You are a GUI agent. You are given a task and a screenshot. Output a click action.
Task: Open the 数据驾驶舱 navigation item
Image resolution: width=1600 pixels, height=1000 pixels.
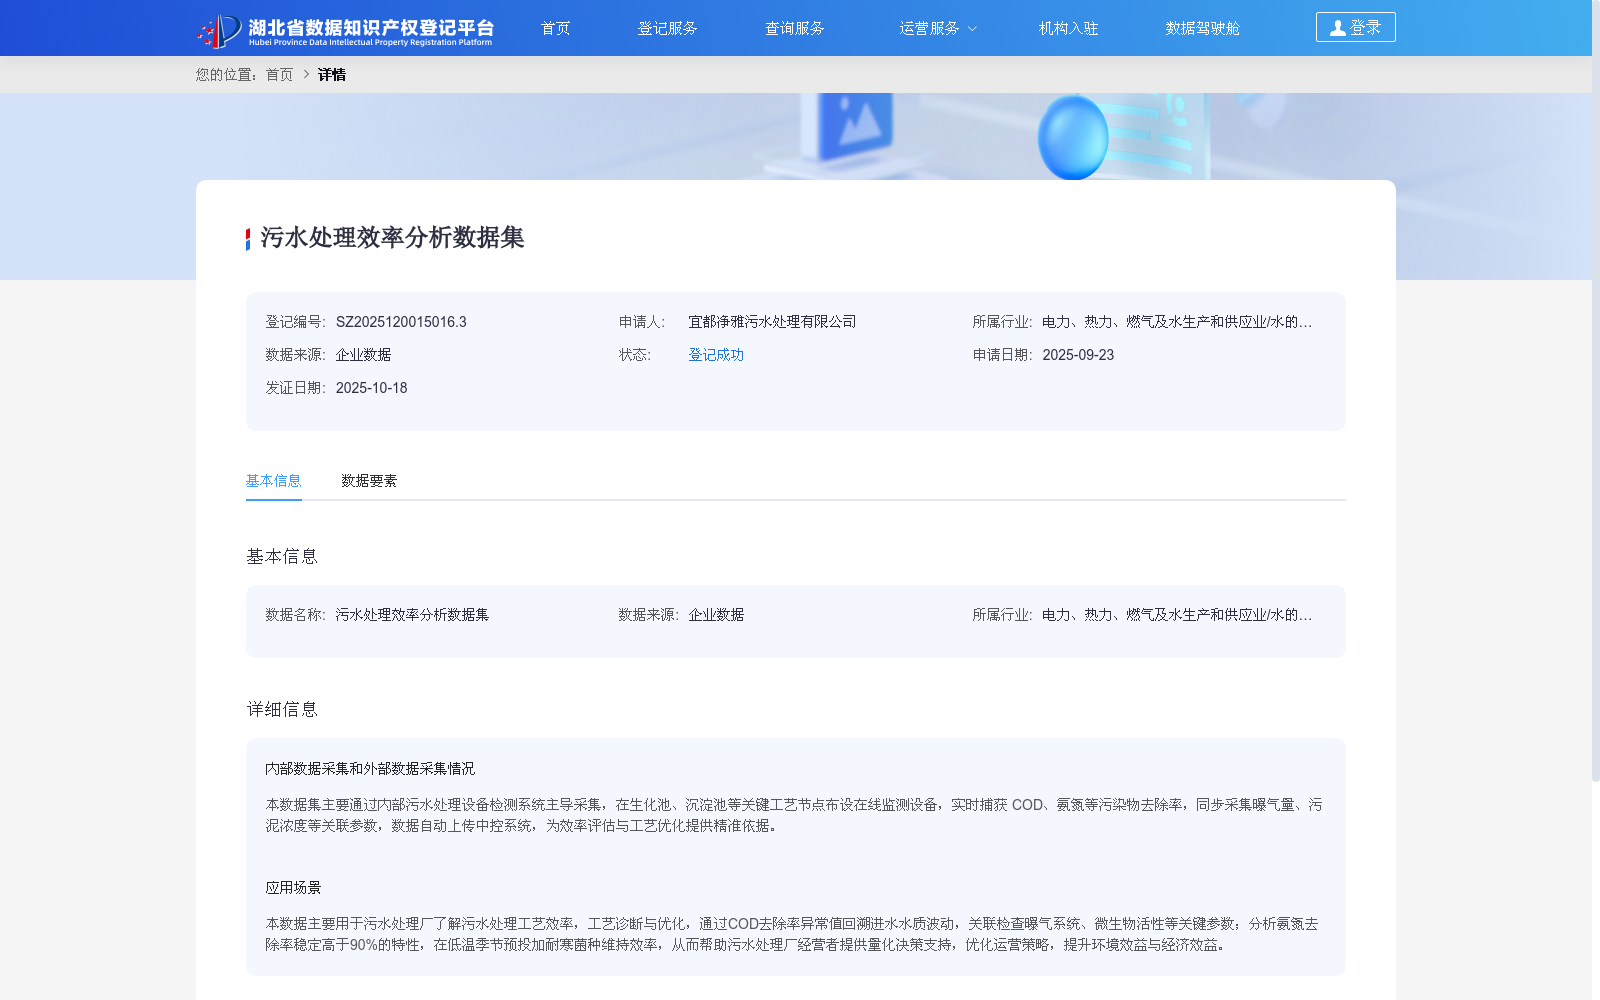pos(1202,28)
